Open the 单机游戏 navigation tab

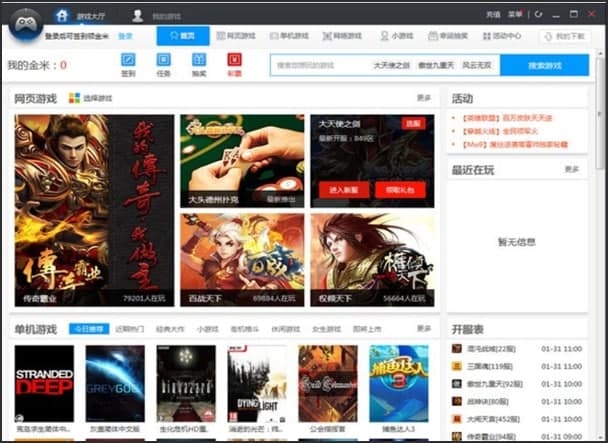289,36
